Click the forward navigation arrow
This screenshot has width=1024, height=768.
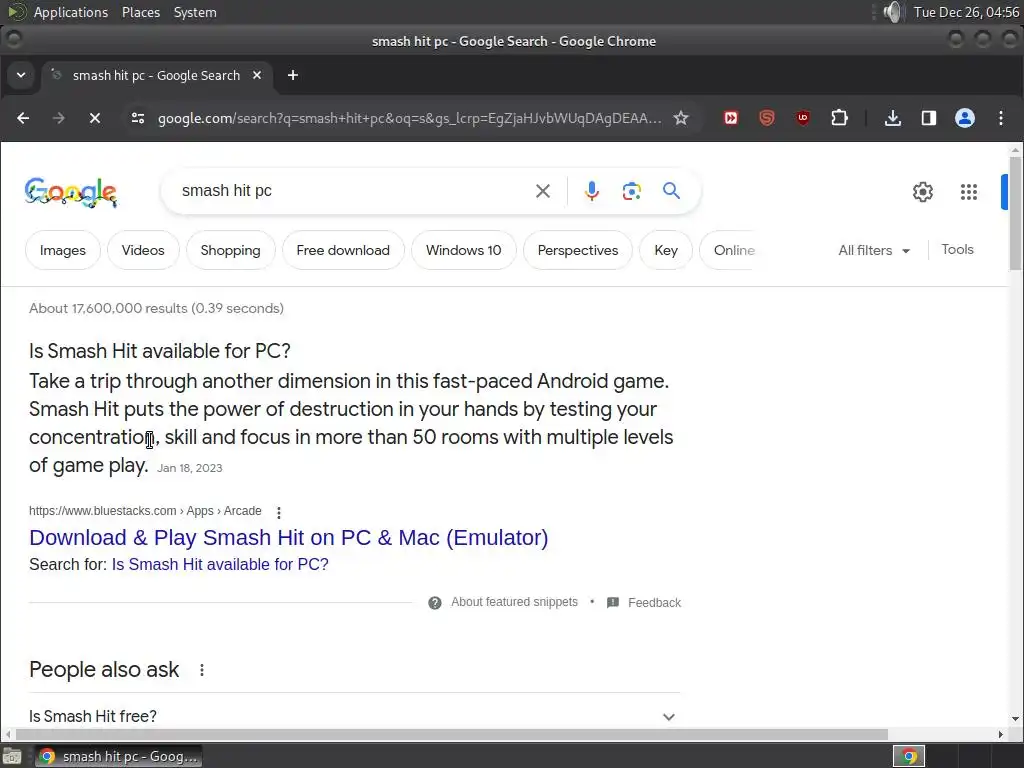coord(59,118)
